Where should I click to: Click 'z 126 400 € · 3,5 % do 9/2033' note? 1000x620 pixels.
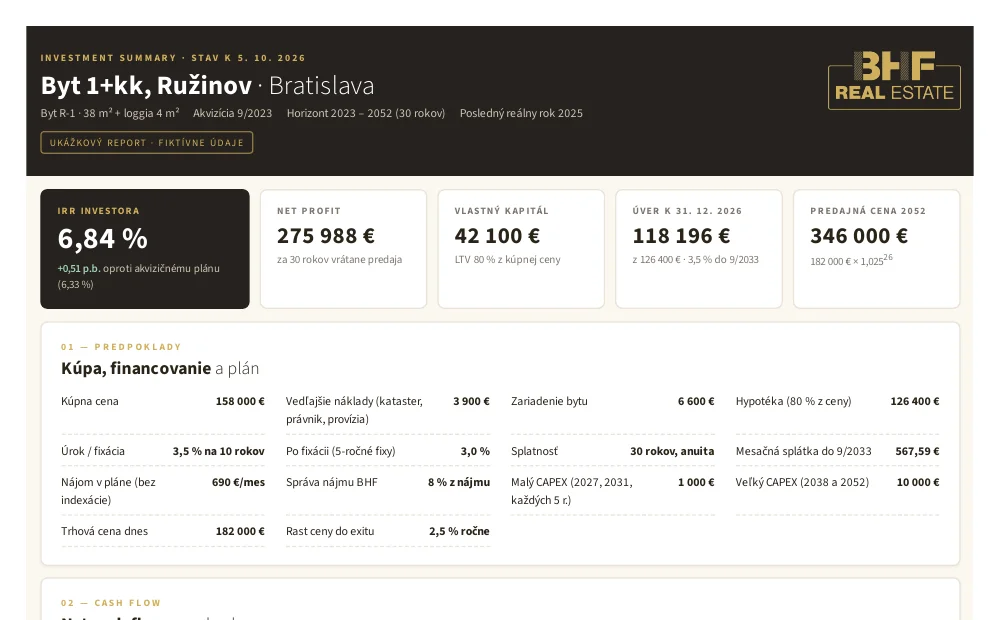click(x=695, y=260)
